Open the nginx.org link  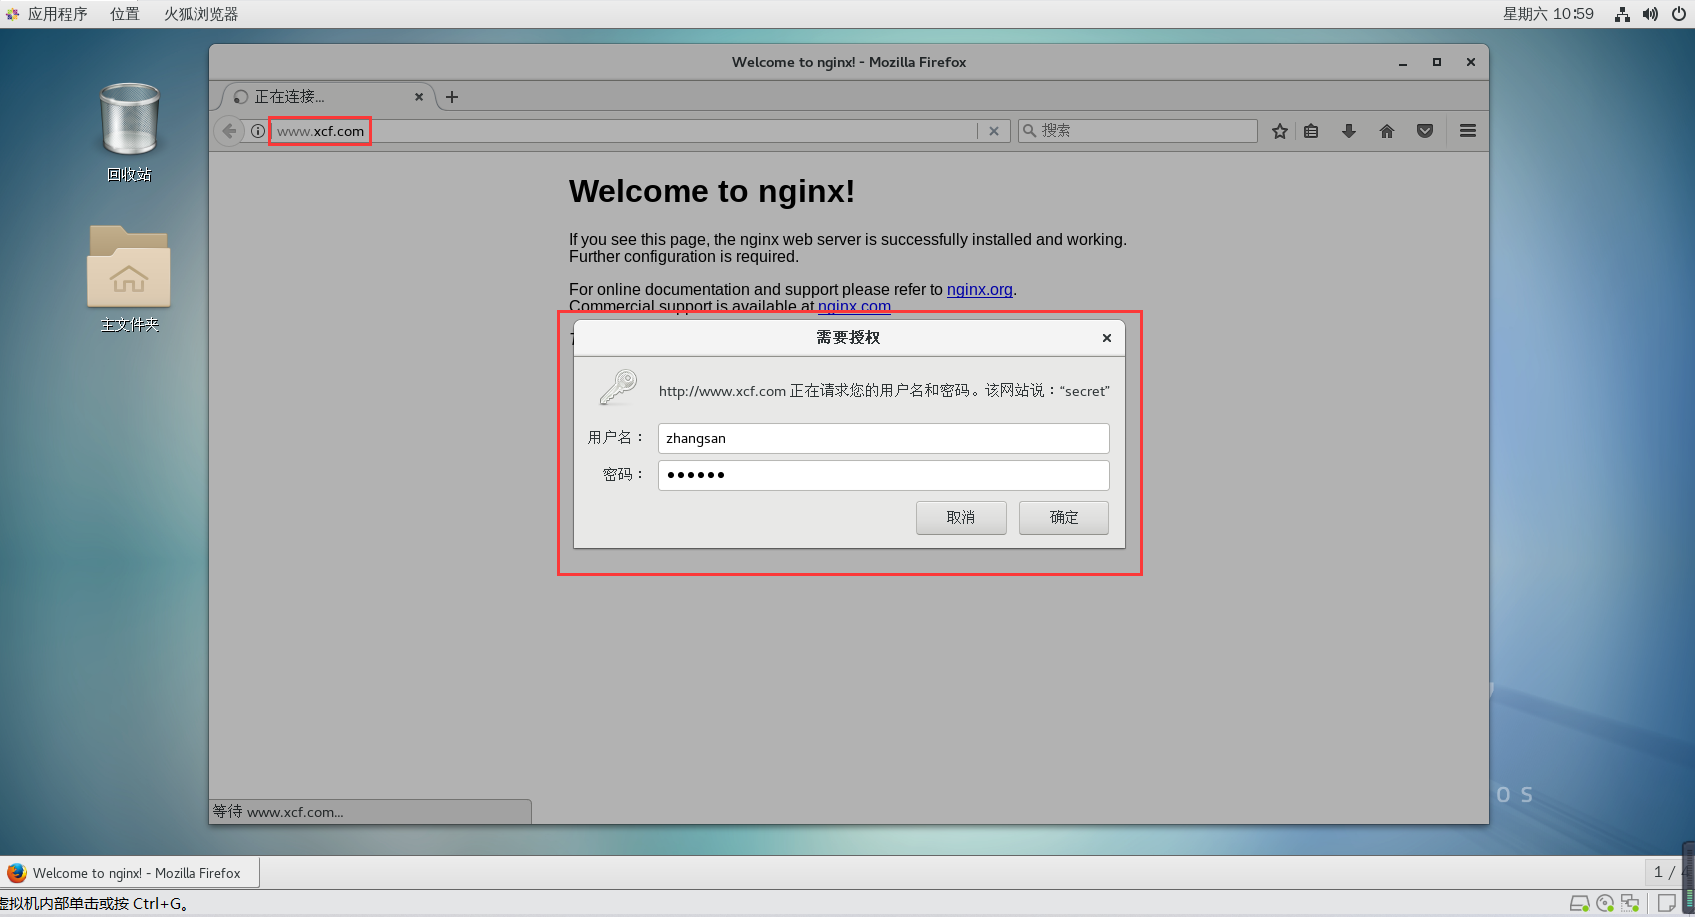point(980,290)
